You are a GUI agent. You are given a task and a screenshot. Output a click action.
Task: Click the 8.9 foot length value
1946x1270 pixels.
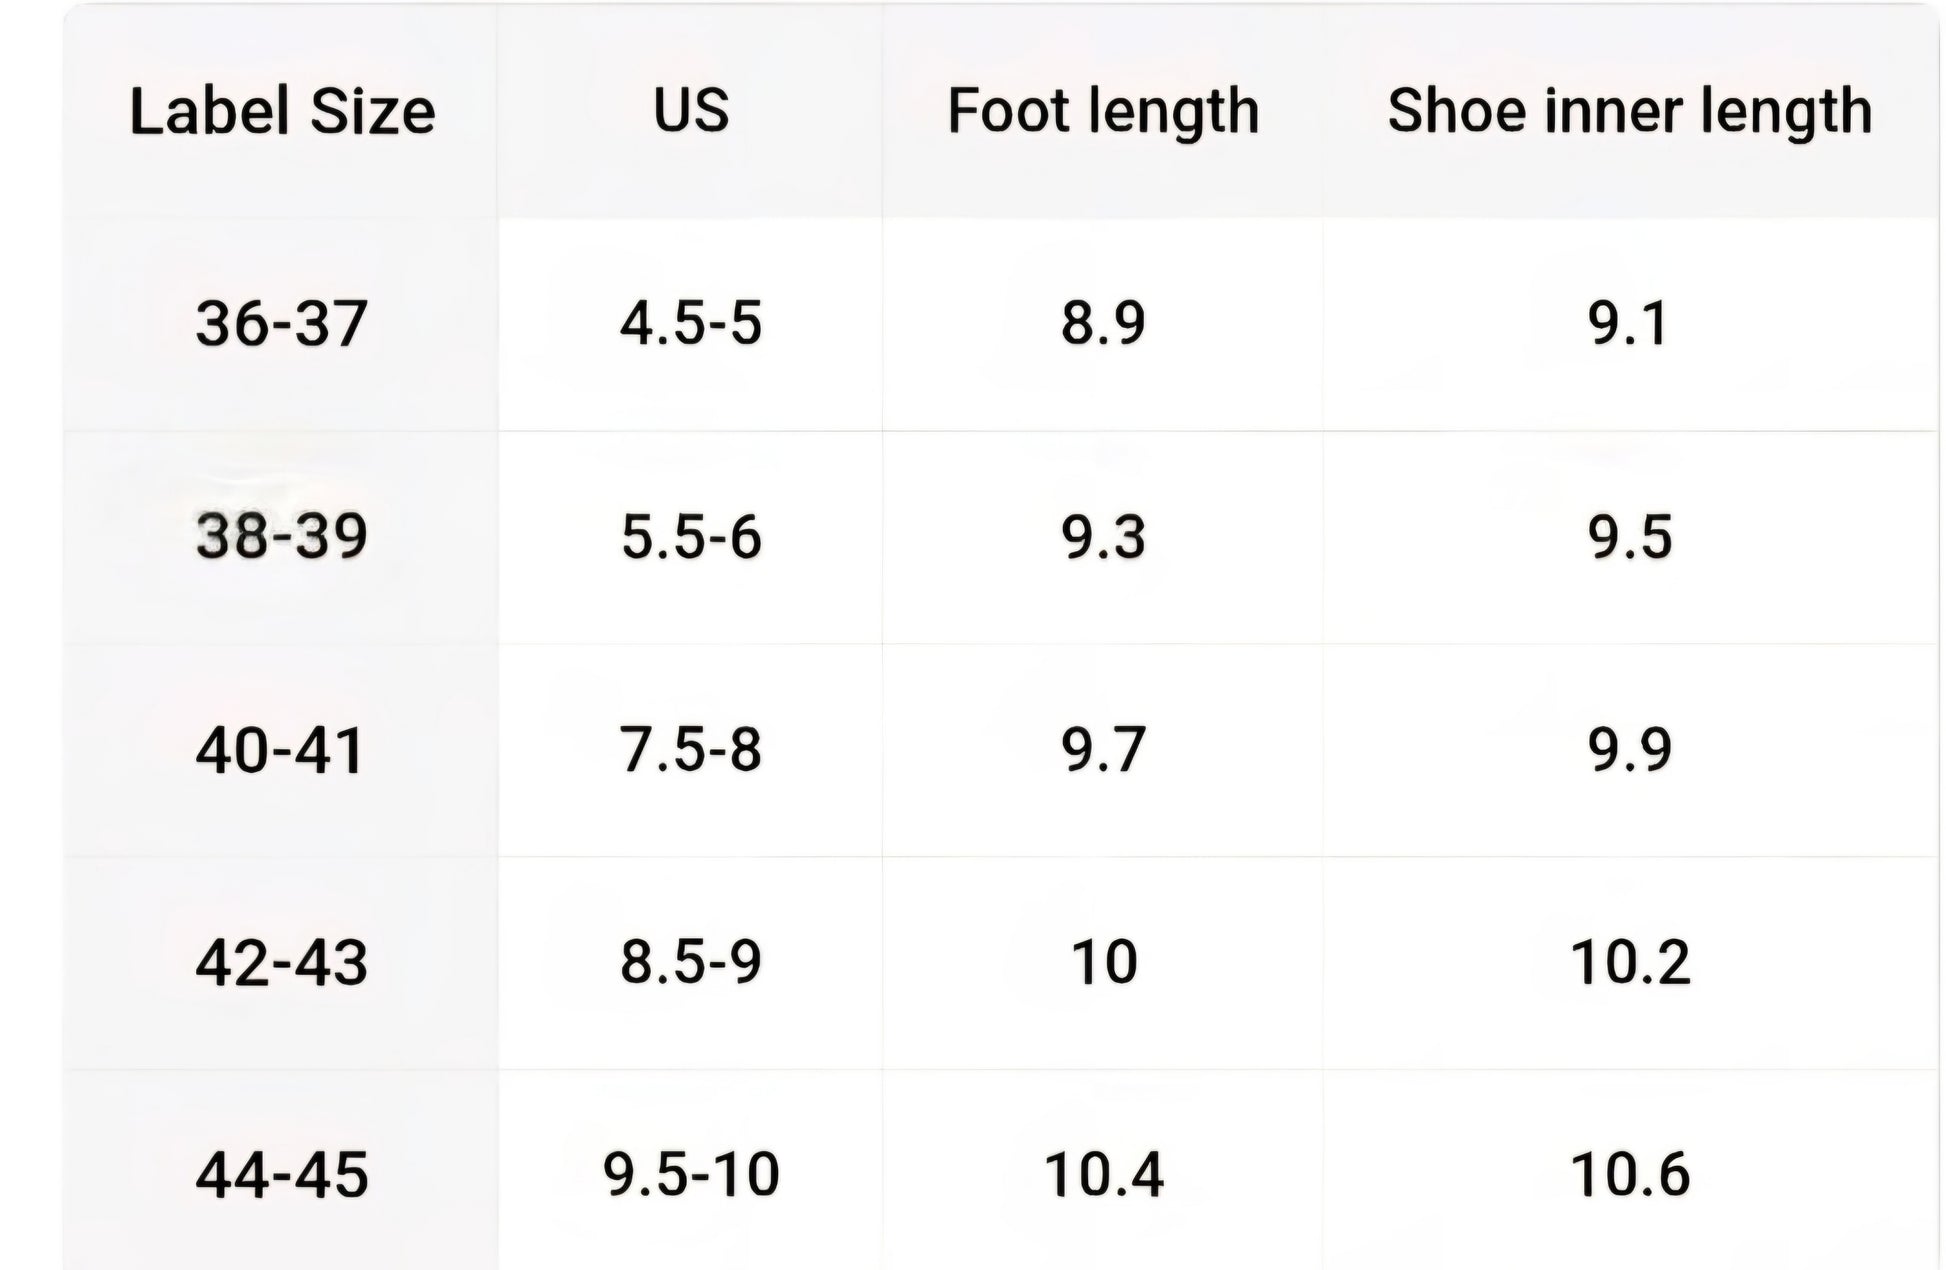pyautogui.click(x=1103, y=324)
